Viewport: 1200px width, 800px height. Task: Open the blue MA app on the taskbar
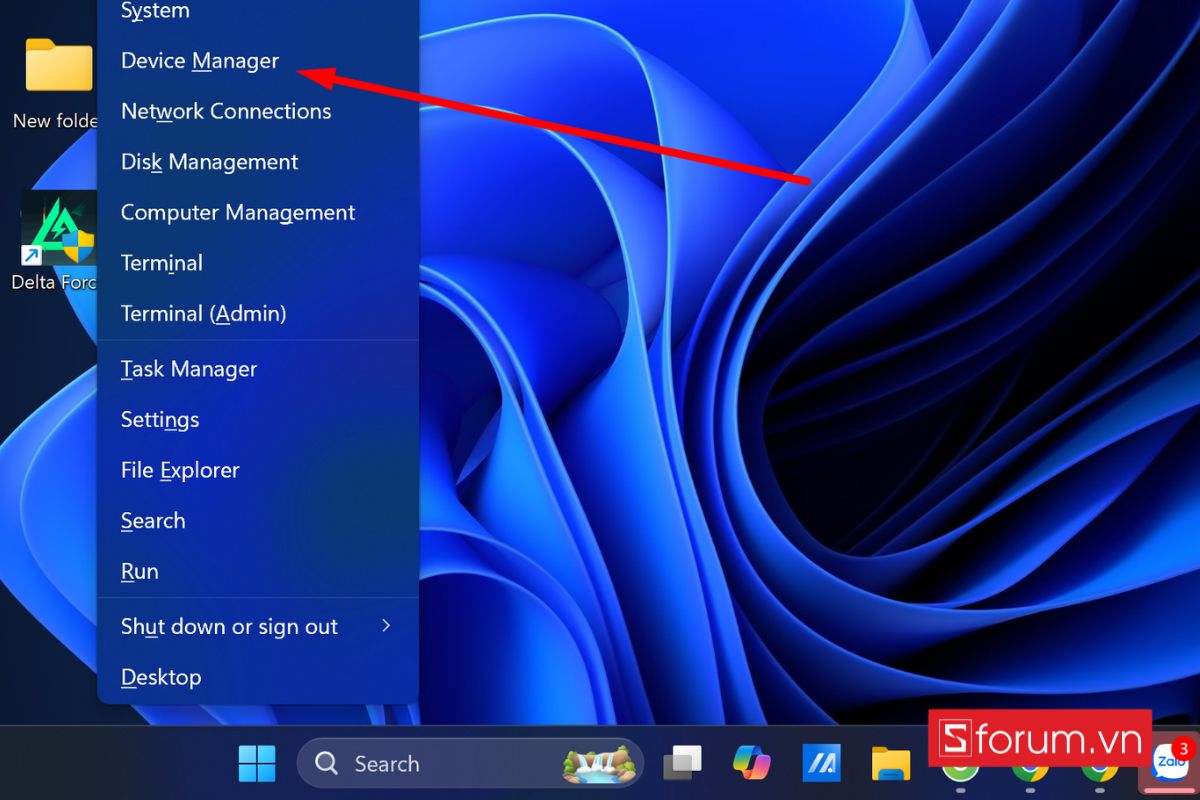pos(821,764)
